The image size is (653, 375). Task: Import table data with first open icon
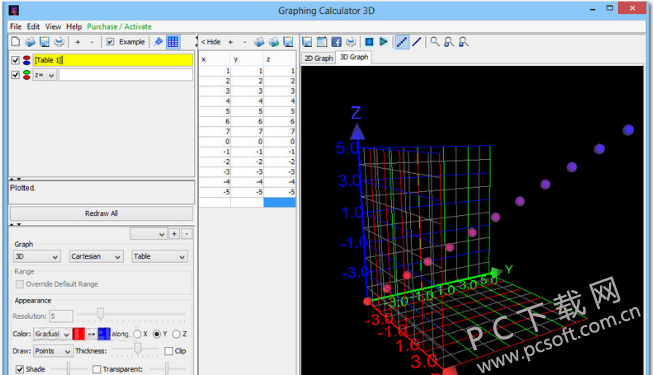(259, 42)
